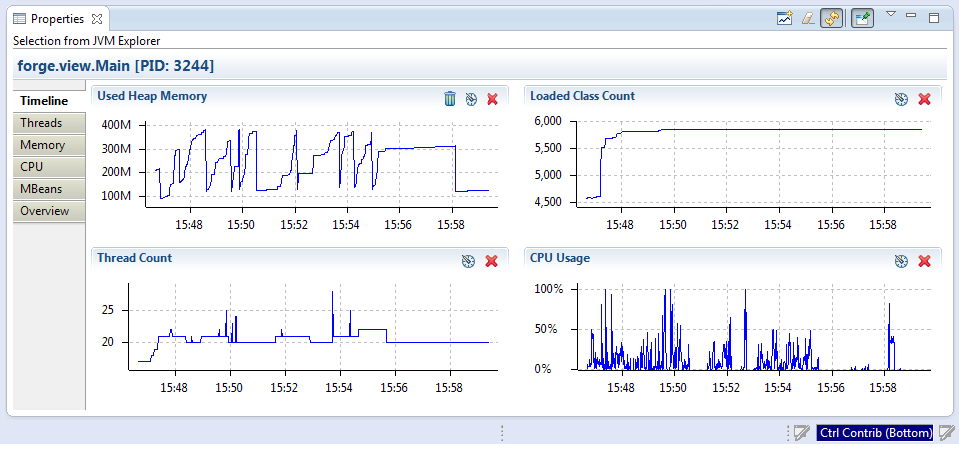Delete the Thread Count chart

tap(491, 260)
